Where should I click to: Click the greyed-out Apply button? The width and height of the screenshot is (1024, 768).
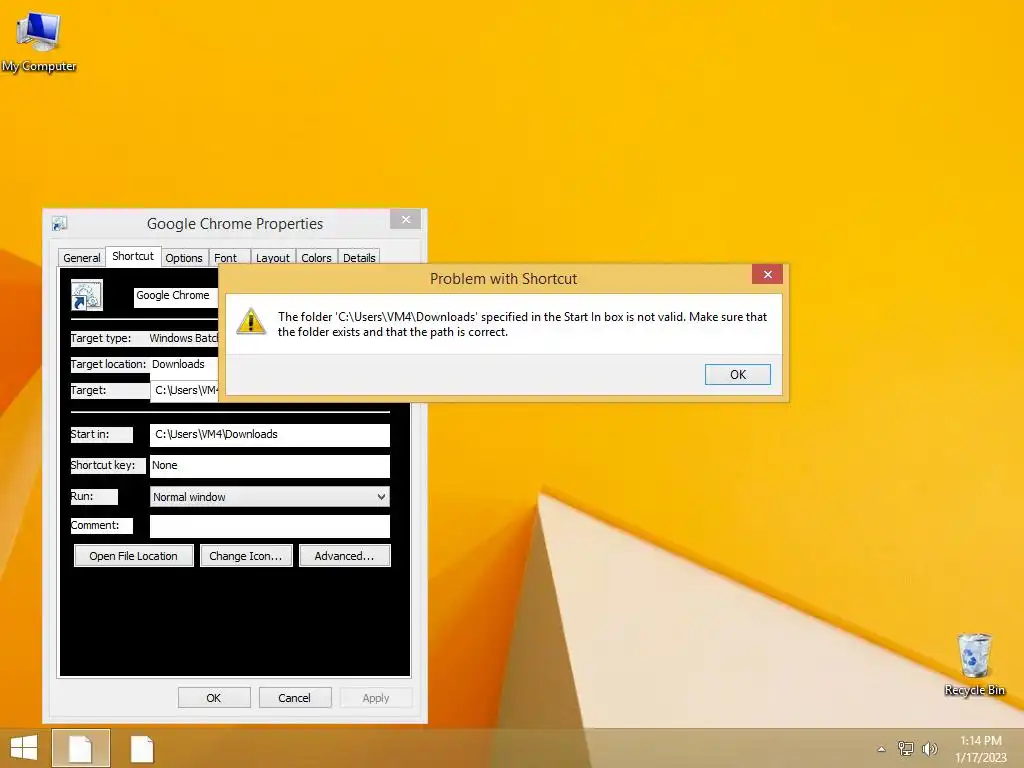click(376, 697)
